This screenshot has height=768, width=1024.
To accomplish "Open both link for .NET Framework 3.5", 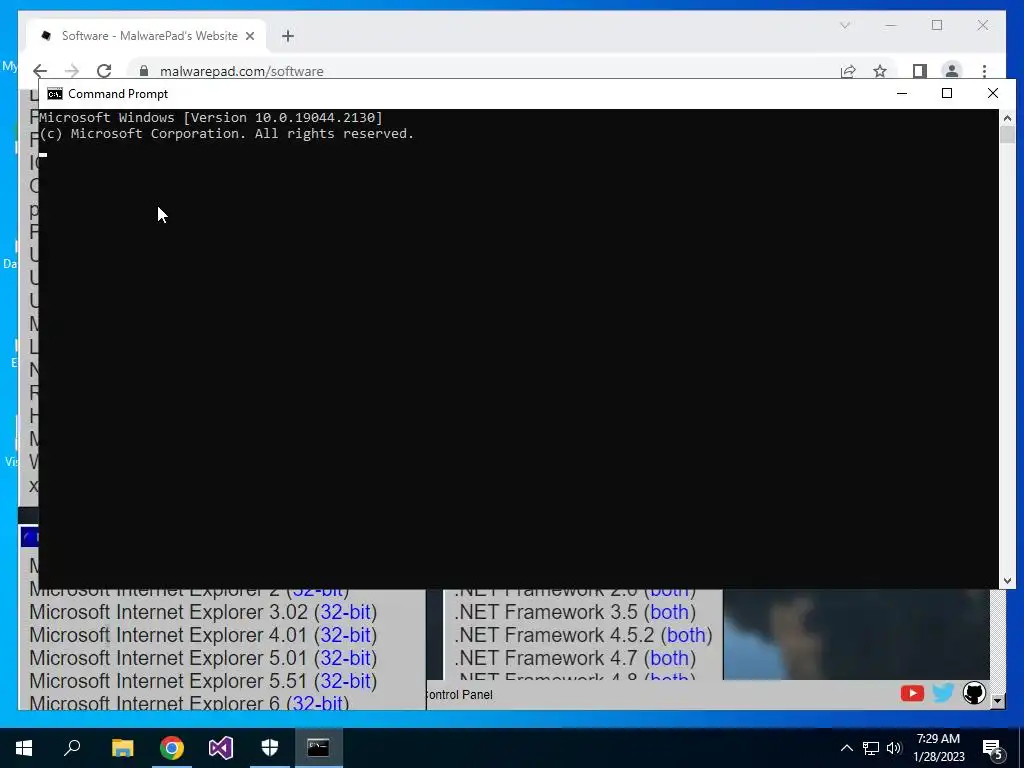I will tap(669, 612).
